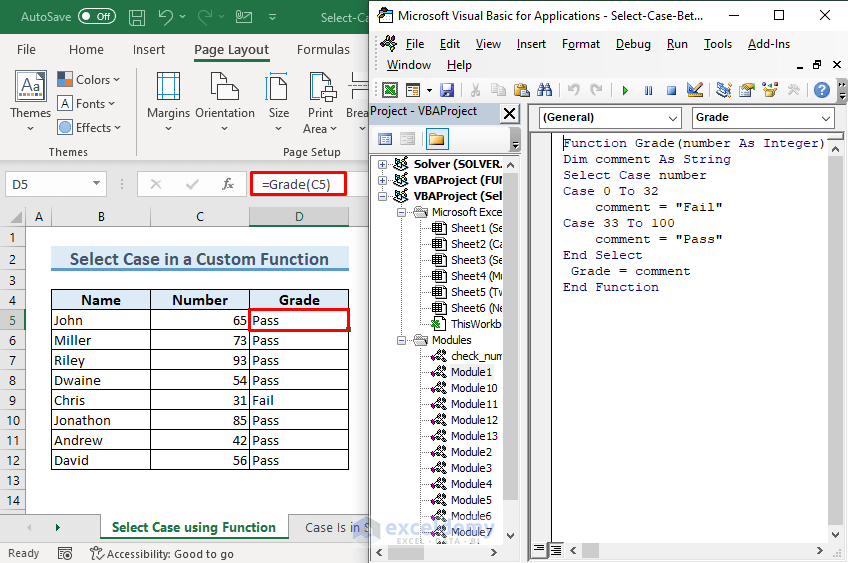Click the code pane vertical scrollbar down arrow

(836, 535)
